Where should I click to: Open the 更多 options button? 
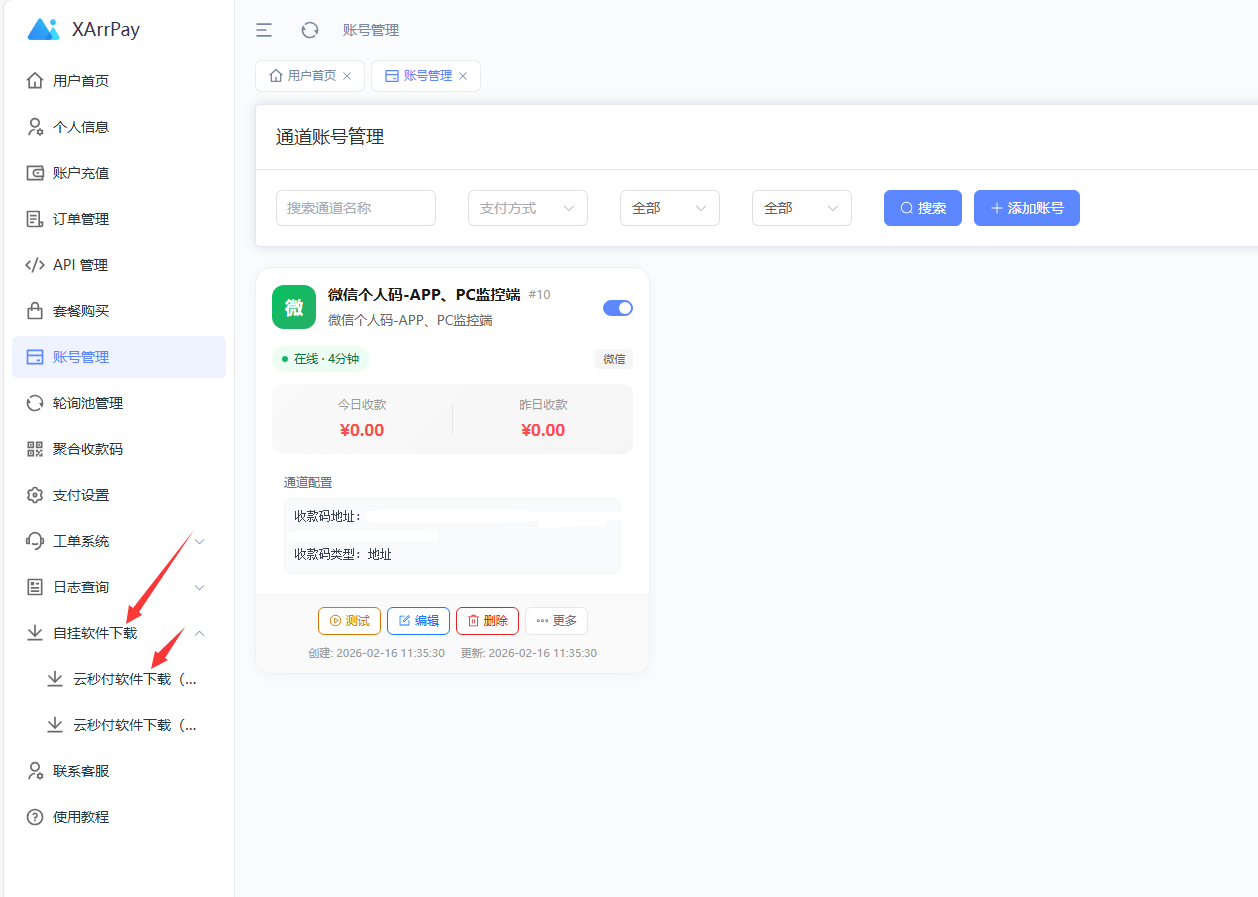click(557, 621)
